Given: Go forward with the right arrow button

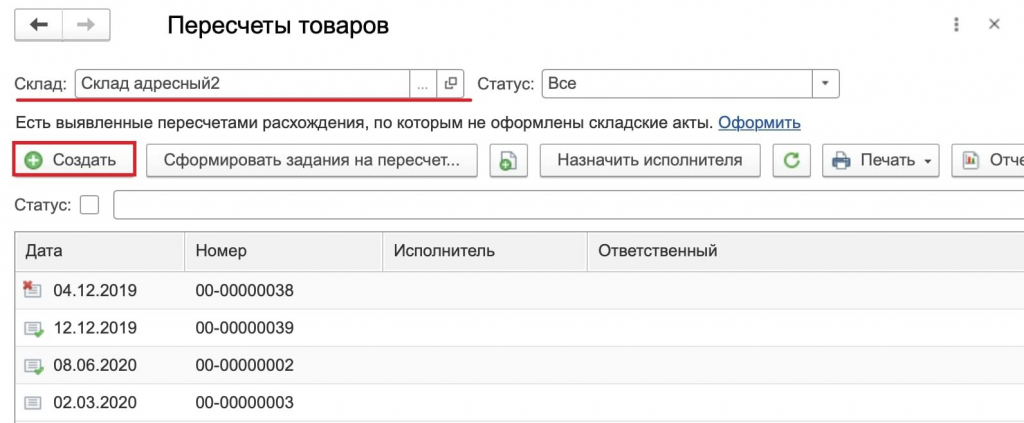Looking at the screenshot, I should coord(86,25).
